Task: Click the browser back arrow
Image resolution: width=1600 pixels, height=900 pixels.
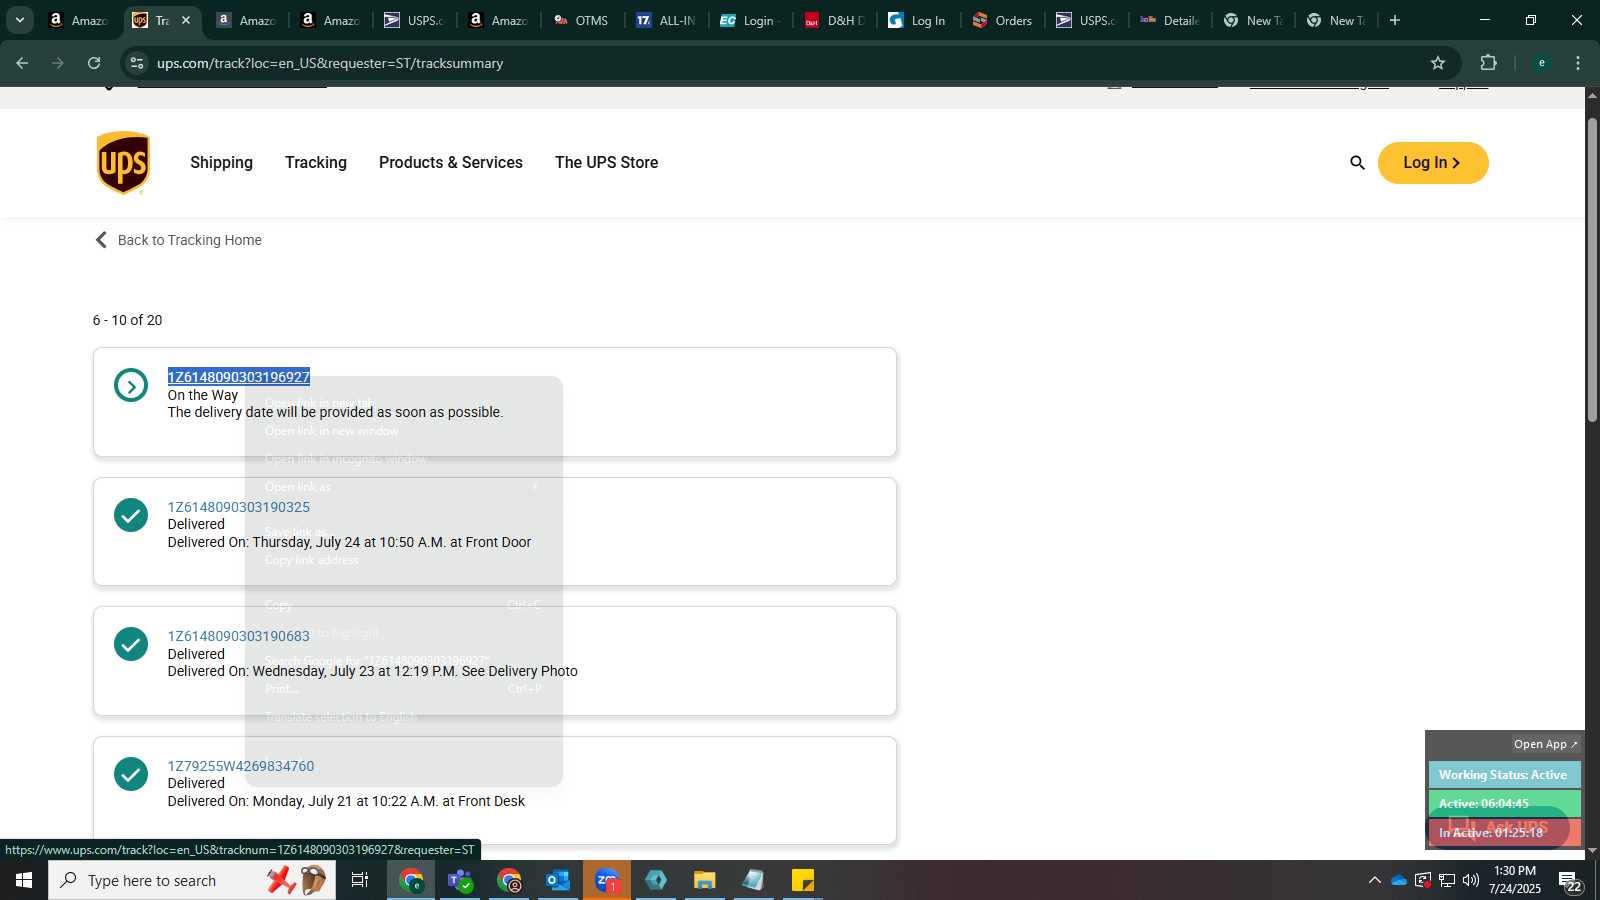Action: pos(22,63)
